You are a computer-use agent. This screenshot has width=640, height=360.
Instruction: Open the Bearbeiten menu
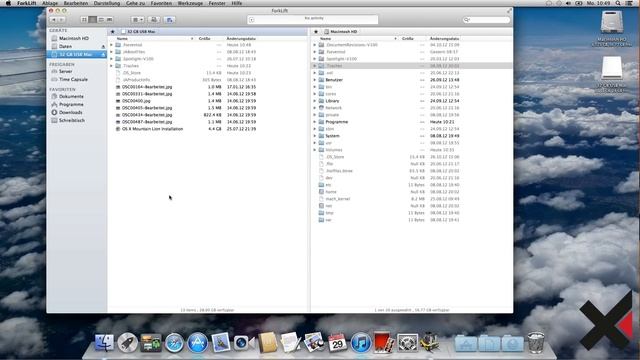click(76, 3)
